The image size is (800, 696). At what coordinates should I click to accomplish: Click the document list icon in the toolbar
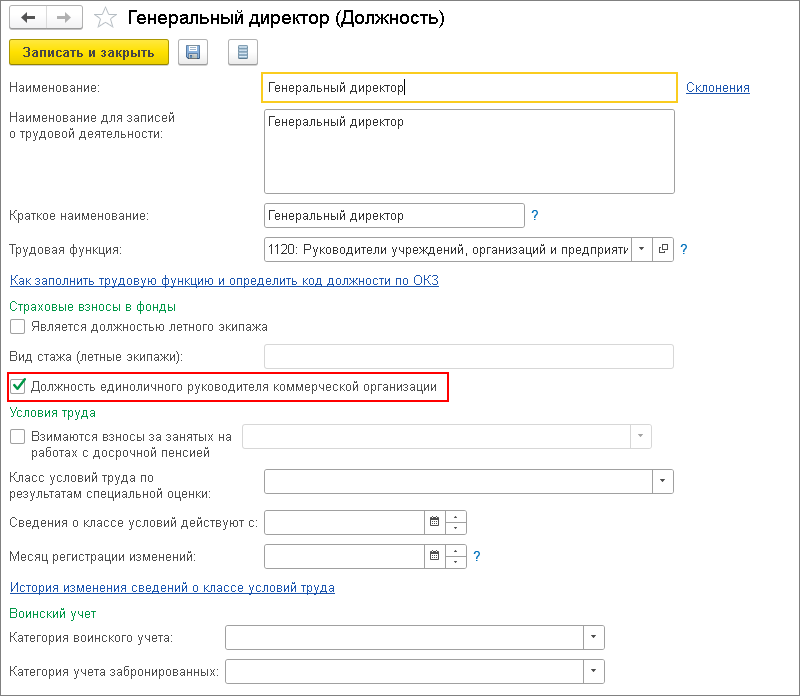coord(243,53)
